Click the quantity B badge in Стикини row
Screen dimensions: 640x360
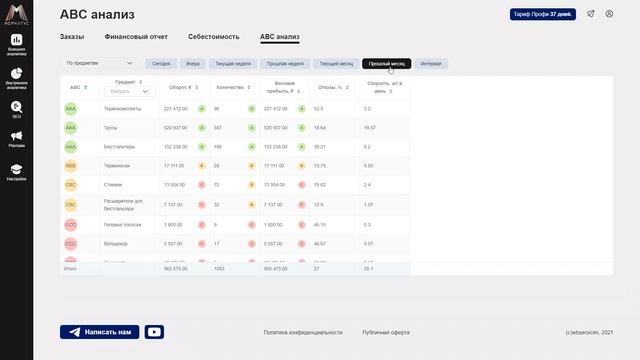(x=251, y=185)
